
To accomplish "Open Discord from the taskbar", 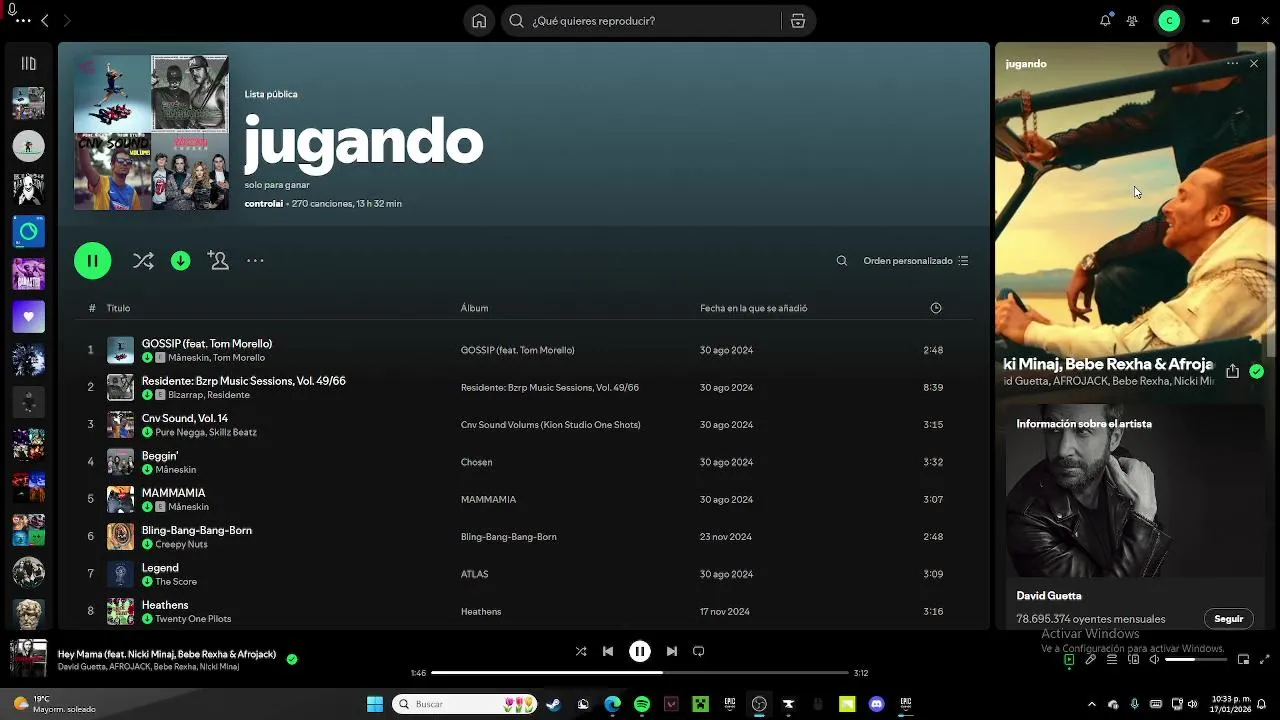I will tap(877, 704).
